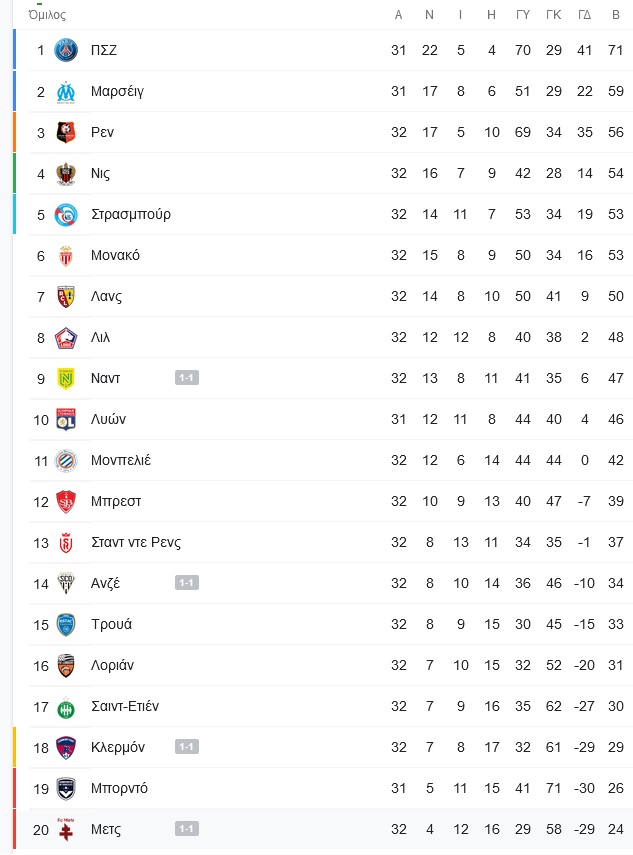
Task: Open the Ρεν club badge
Action: (66, 133)
